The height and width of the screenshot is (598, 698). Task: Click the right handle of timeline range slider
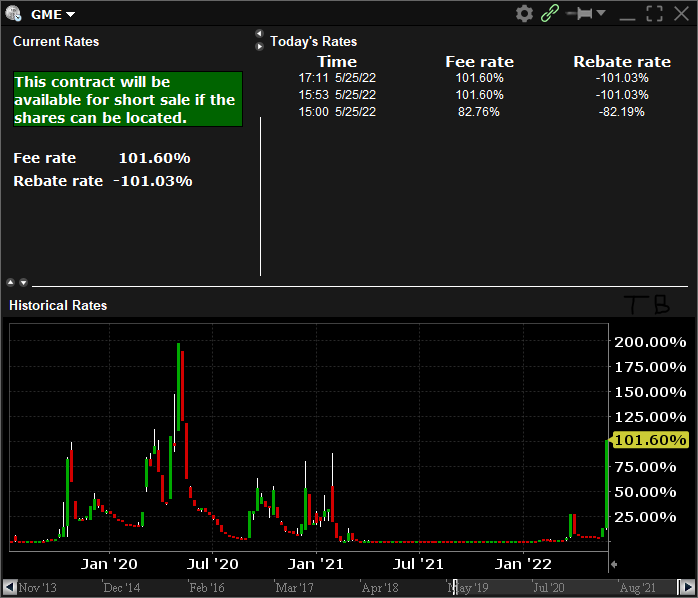click(x=678, y=586)
